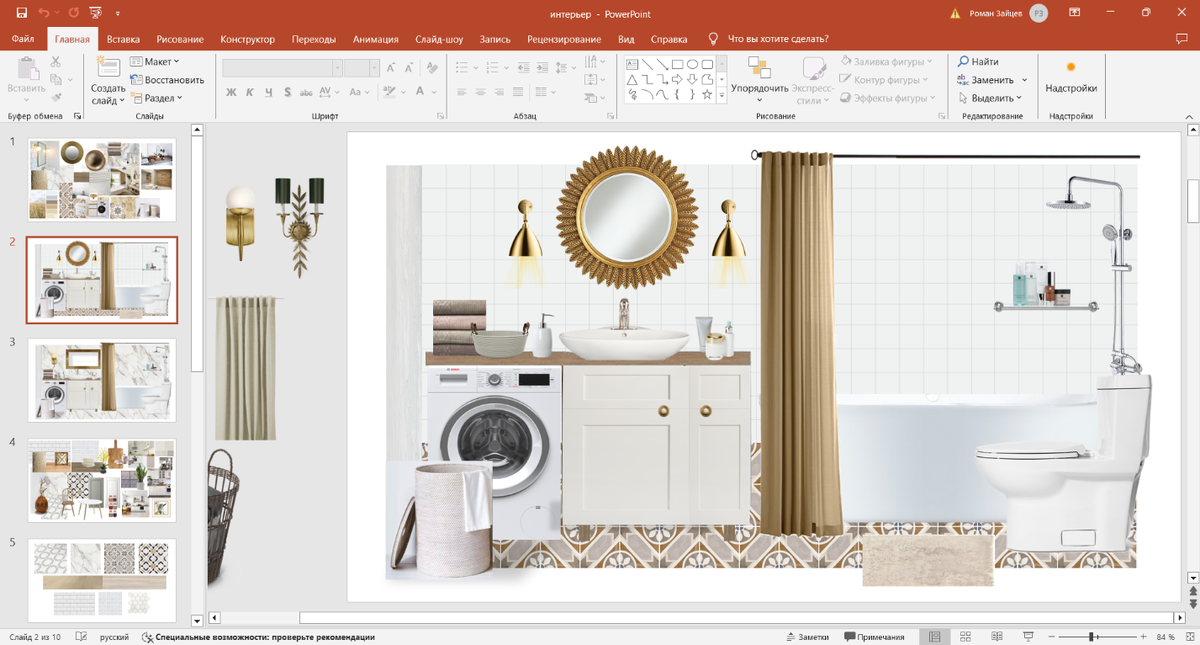Select the triangle shape in gallery
The image size is (1200, 645).
(632, 80)
